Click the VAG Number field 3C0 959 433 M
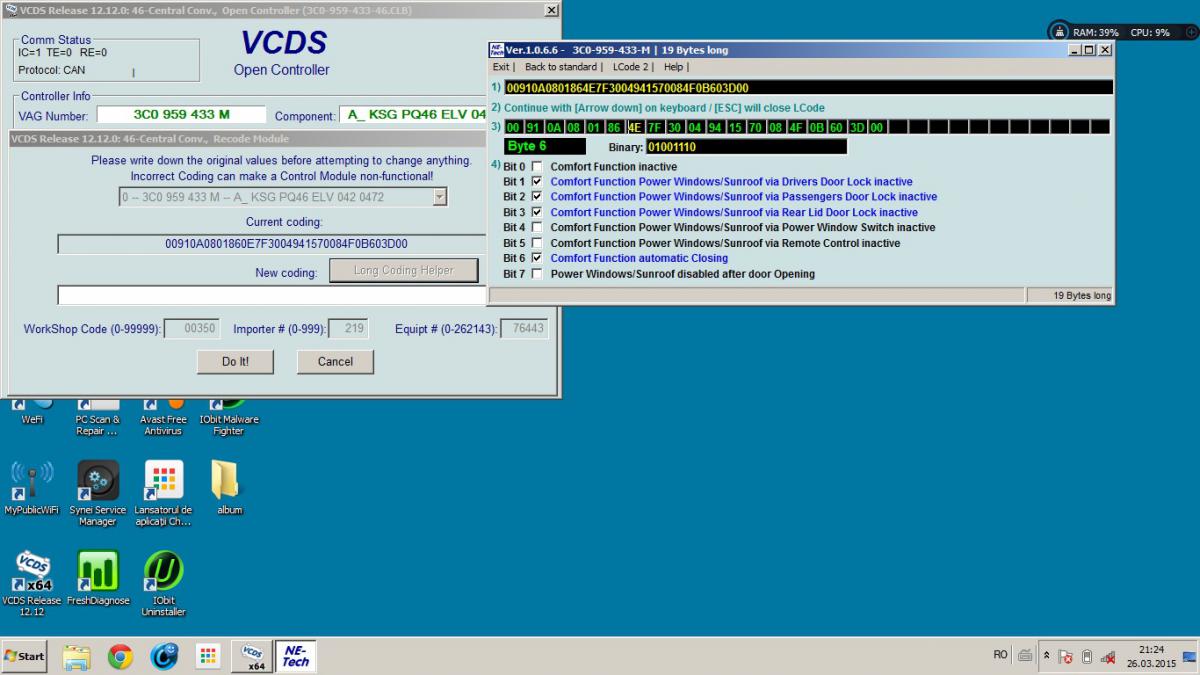This screenshot has height=675, width=1200. click(182, 115)
